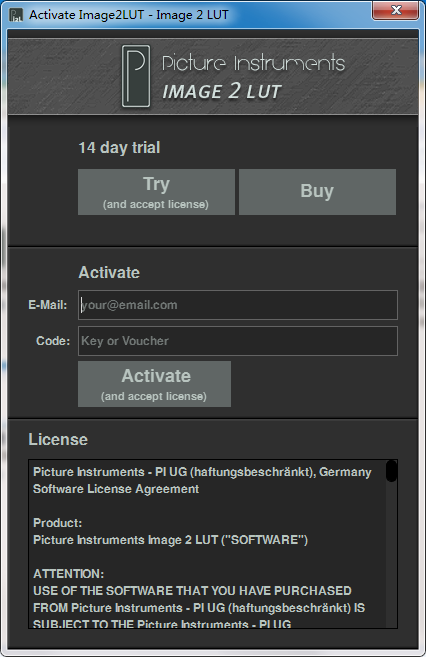Start the 14 day trial with Try

click(156, 192)
